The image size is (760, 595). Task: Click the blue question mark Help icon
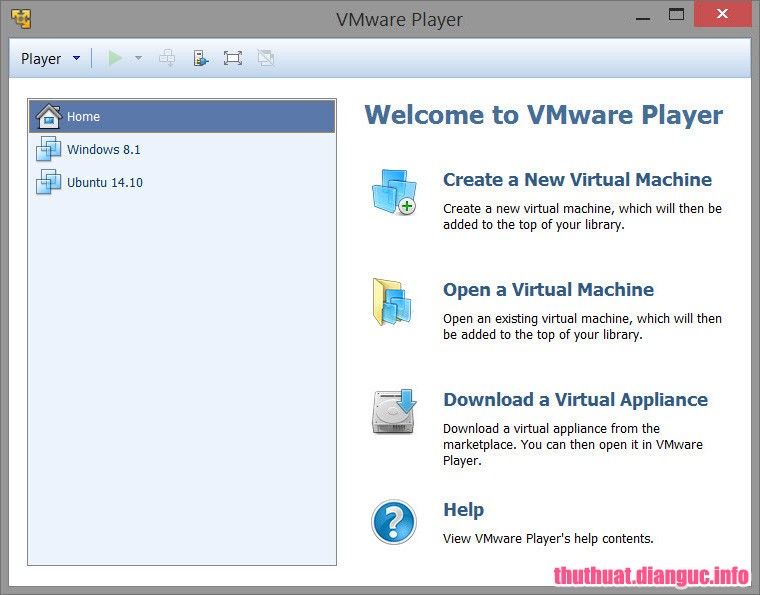point(394,522)
